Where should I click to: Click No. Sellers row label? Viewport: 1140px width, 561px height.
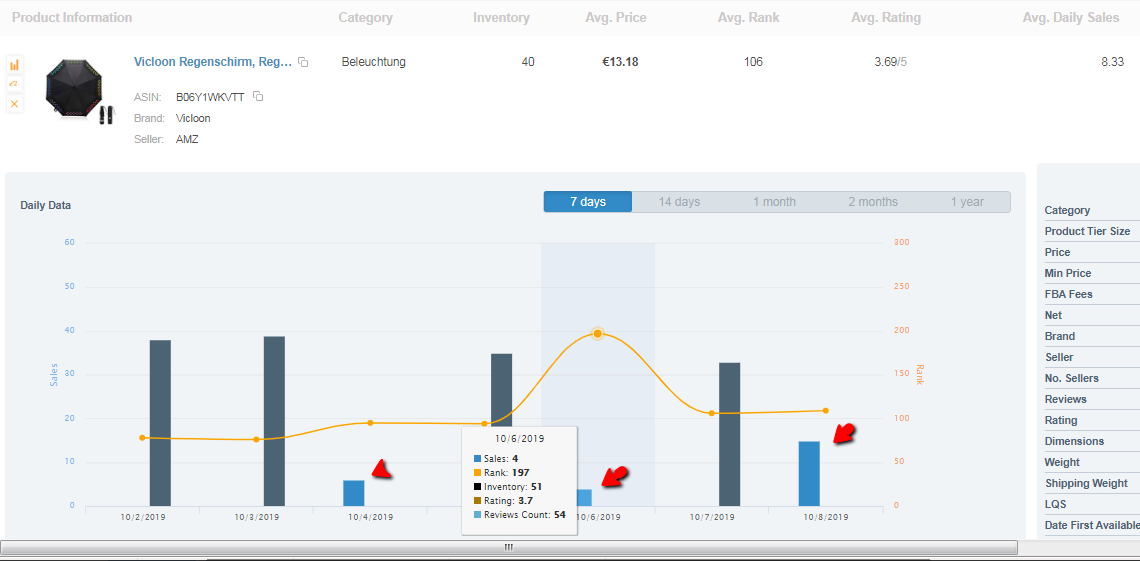(1072, 378)
